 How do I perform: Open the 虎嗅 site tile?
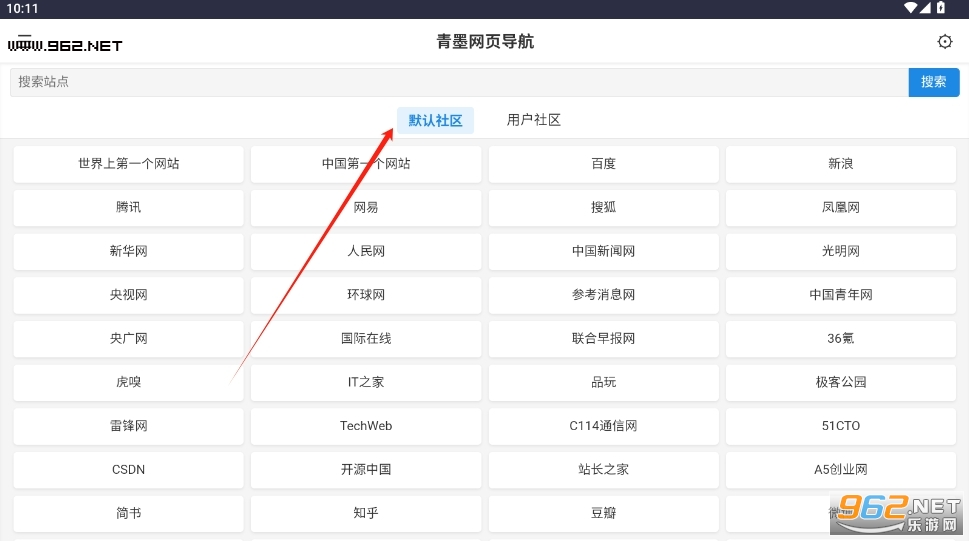(129, 382)
